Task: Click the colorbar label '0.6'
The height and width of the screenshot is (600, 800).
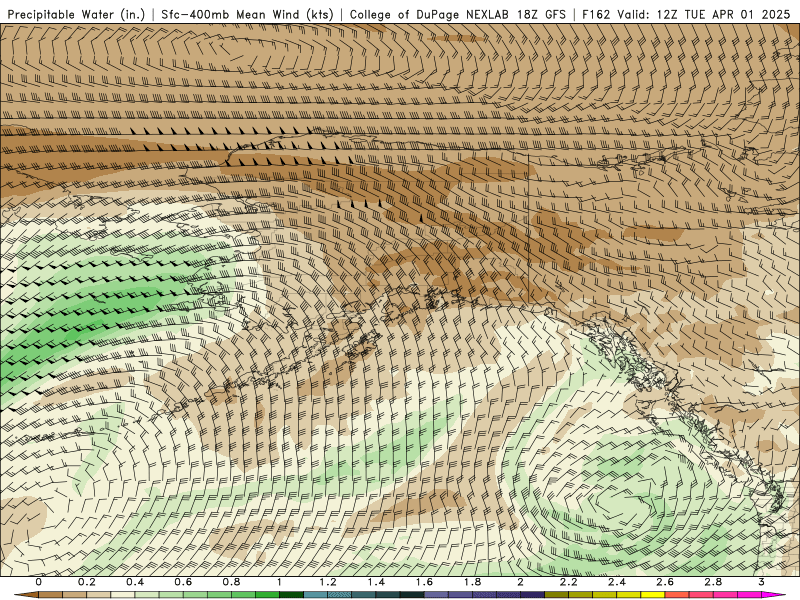Action: pyautogui.click(x=183, y=582)
